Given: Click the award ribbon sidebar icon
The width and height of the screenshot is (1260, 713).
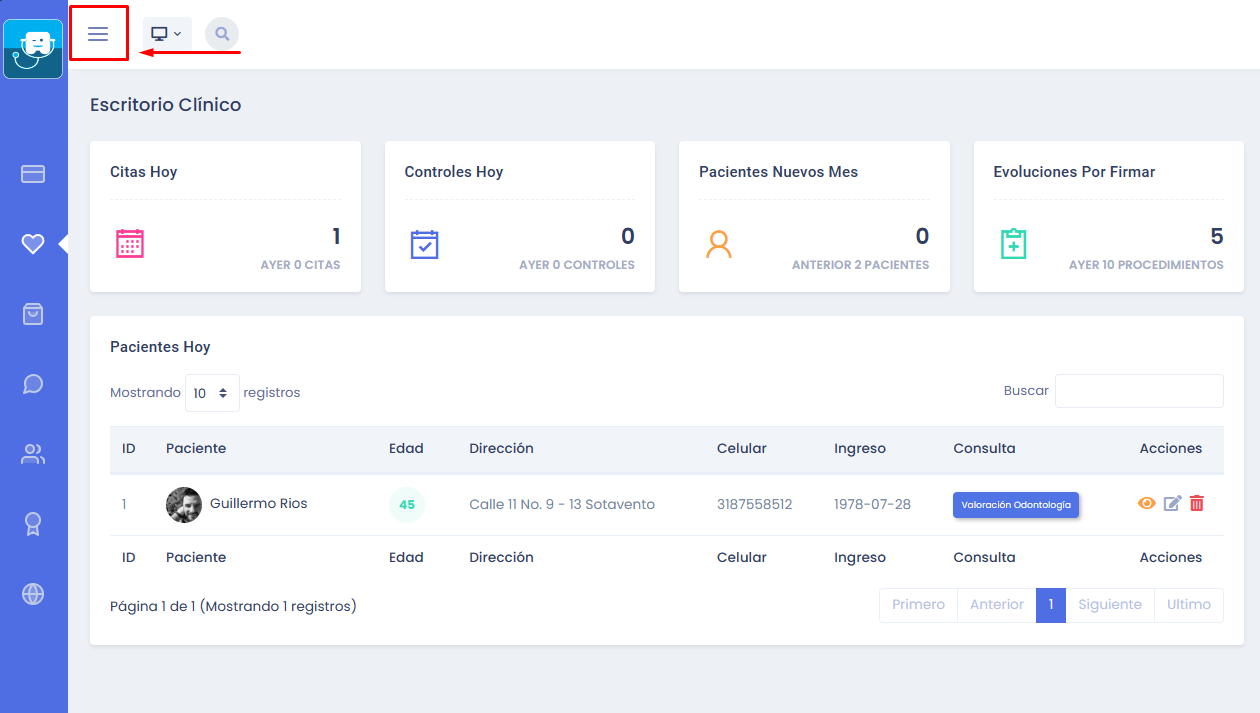Looking at the screenshot, I should pyautogui.click(x=33, y=524).
